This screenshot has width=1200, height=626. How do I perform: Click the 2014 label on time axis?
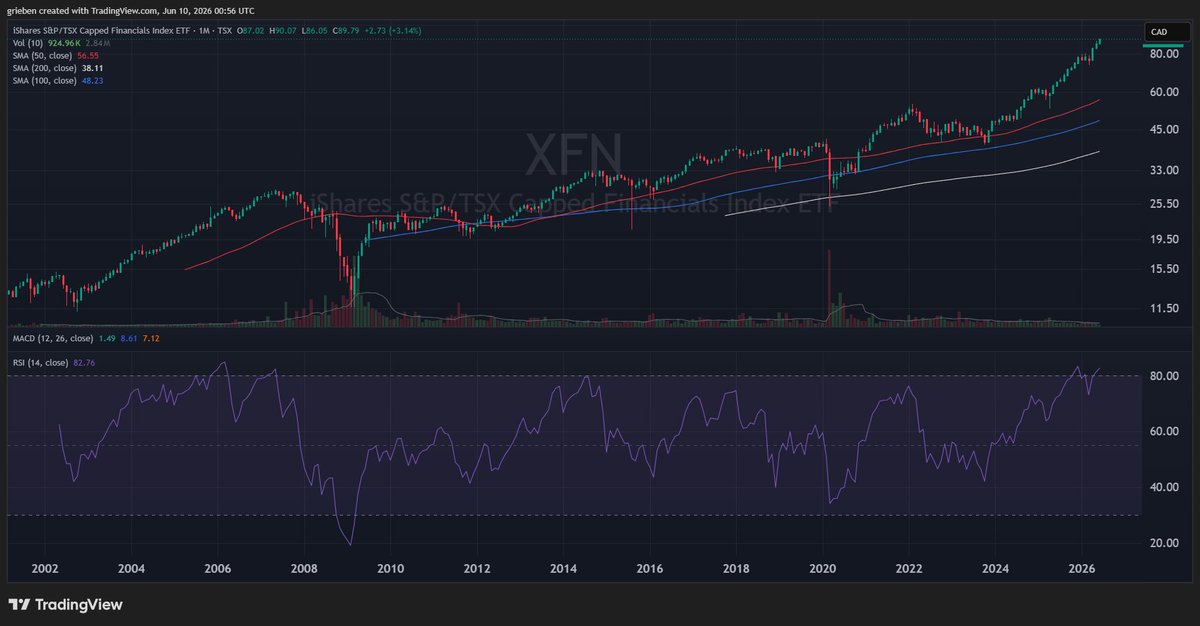tap(563, 568)
